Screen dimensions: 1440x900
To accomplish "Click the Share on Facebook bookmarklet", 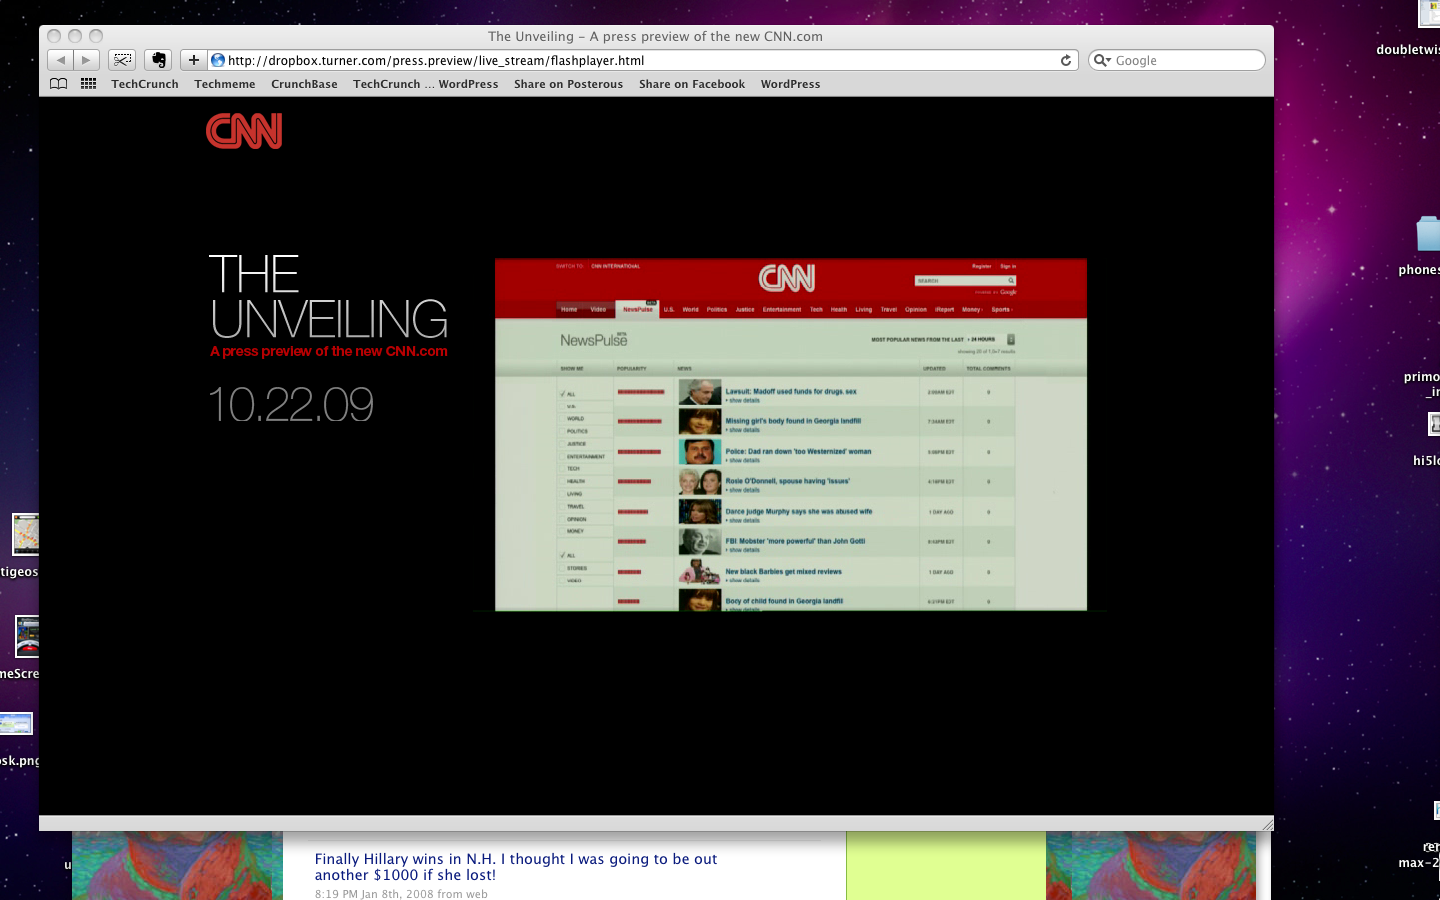I will pyautogui.click(x=692, y=84).
